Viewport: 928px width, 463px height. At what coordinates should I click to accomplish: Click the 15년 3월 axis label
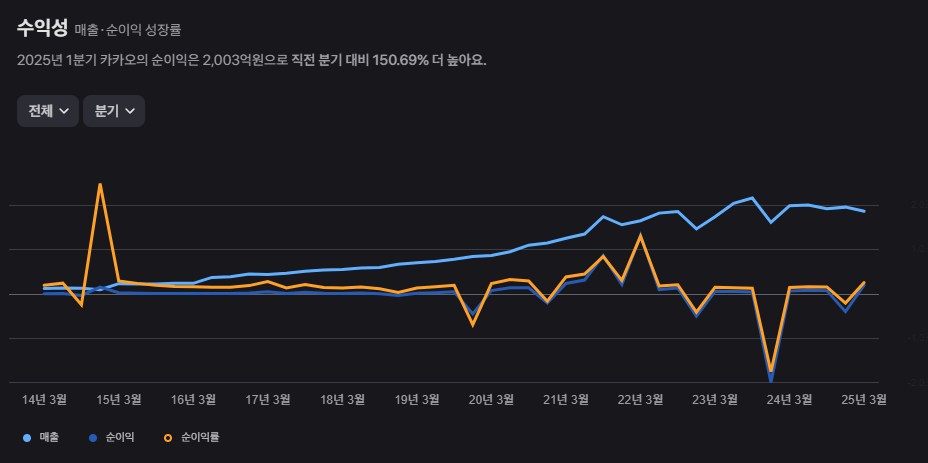119,400
